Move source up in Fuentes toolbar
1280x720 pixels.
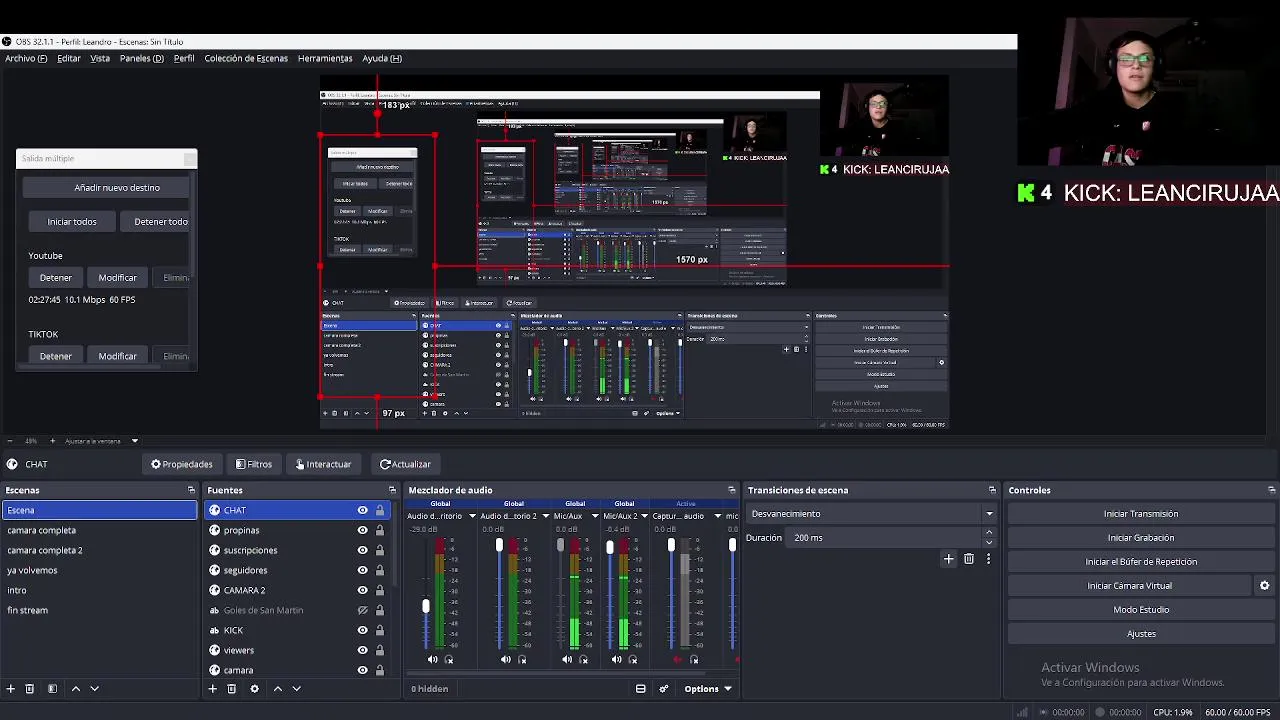pyautogui.click(x=278, y=688)
